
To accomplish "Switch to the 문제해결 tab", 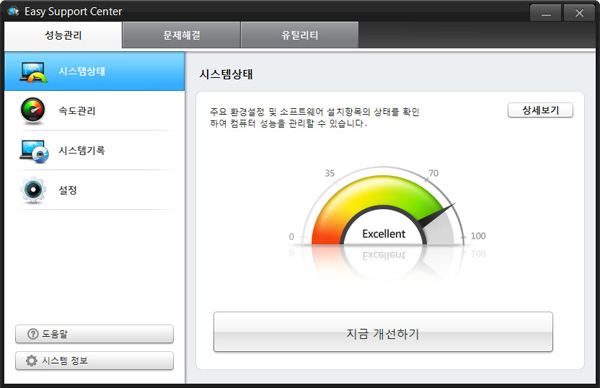I will tap(181, 35).
